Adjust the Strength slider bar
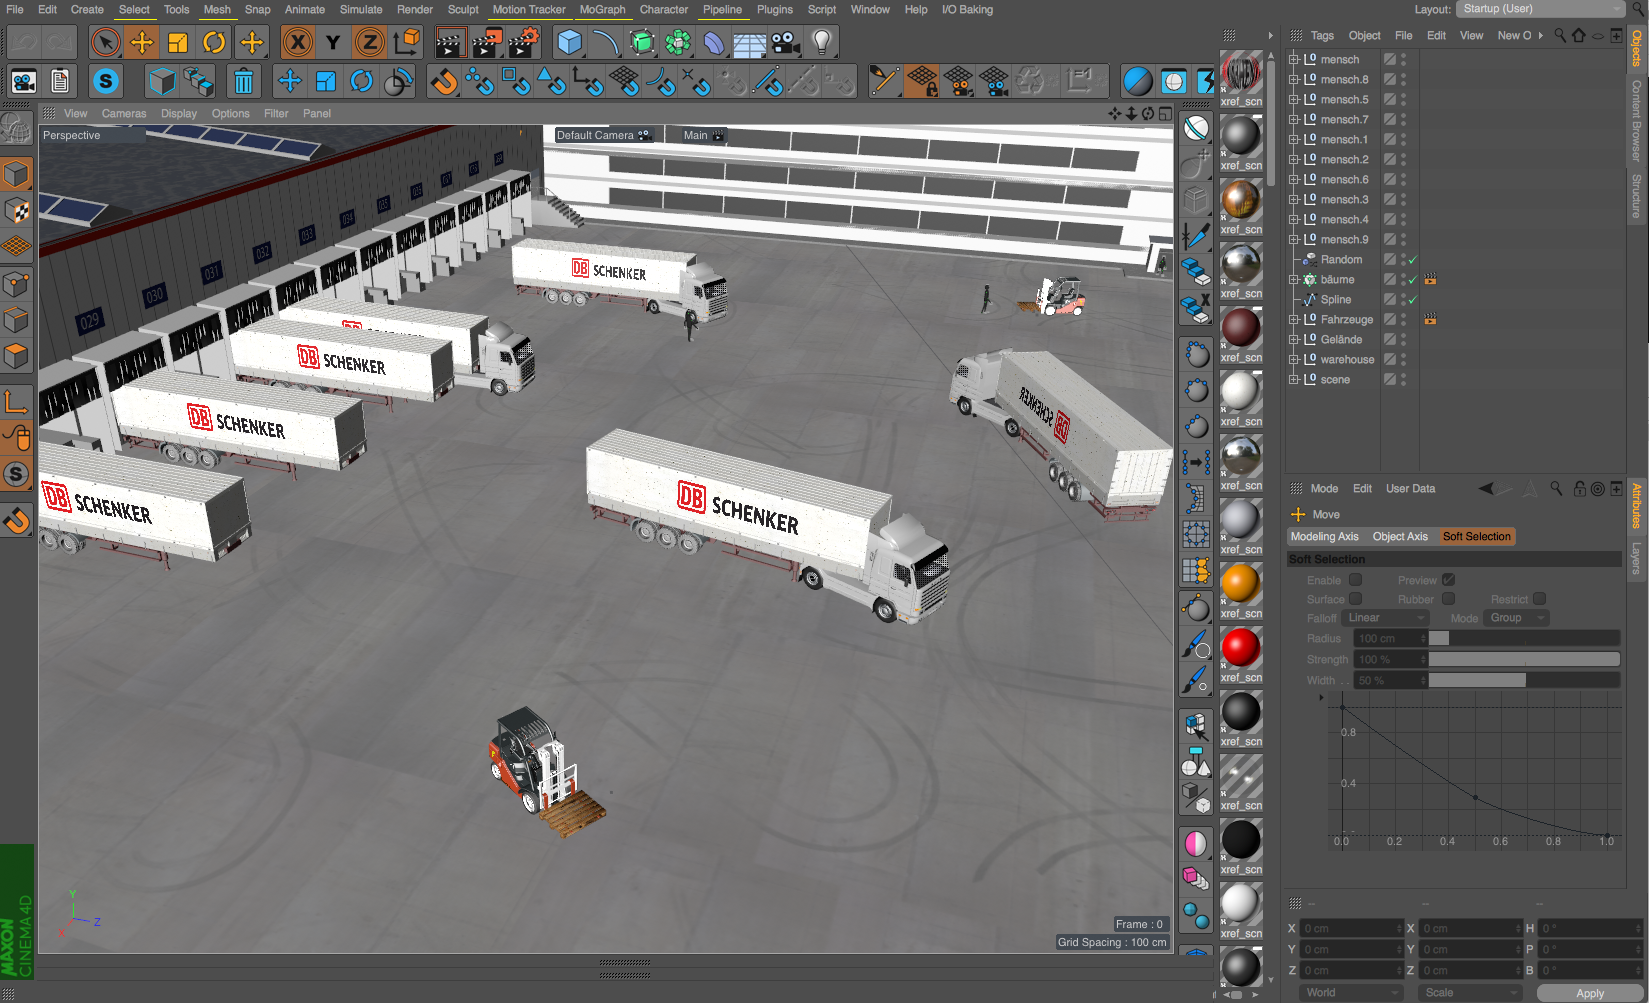This screenshot has width=1649, height=1003. coord(1524,659)
